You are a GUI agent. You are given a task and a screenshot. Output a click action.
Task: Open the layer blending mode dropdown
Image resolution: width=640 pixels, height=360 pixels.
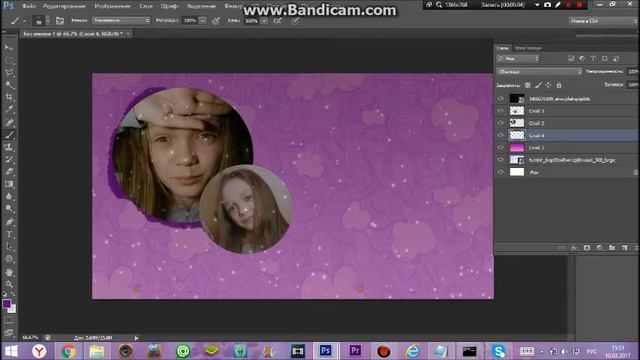(x=539, y=72)
